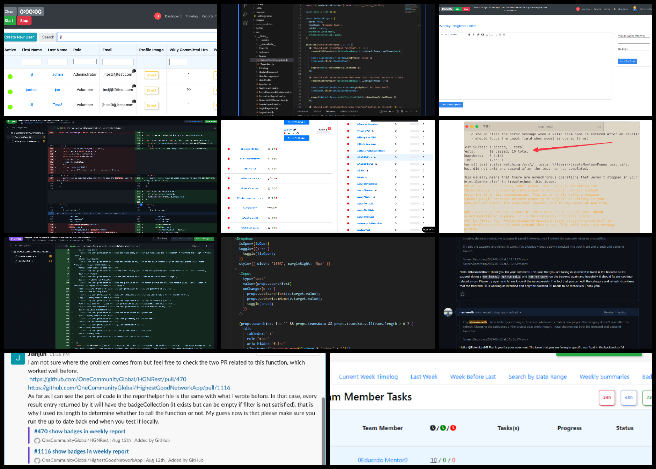This screenshot has height=469, width=656.
Task: Click the teal J avatar in chat message
Action: 18,358
